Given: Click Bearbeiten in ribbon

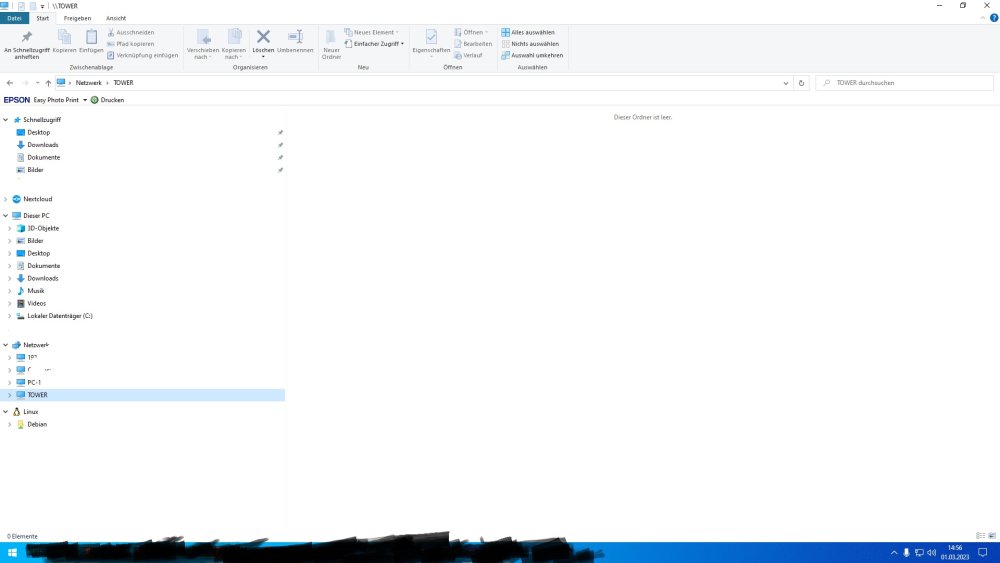Looking at the screenshot, I should [473, 43].
